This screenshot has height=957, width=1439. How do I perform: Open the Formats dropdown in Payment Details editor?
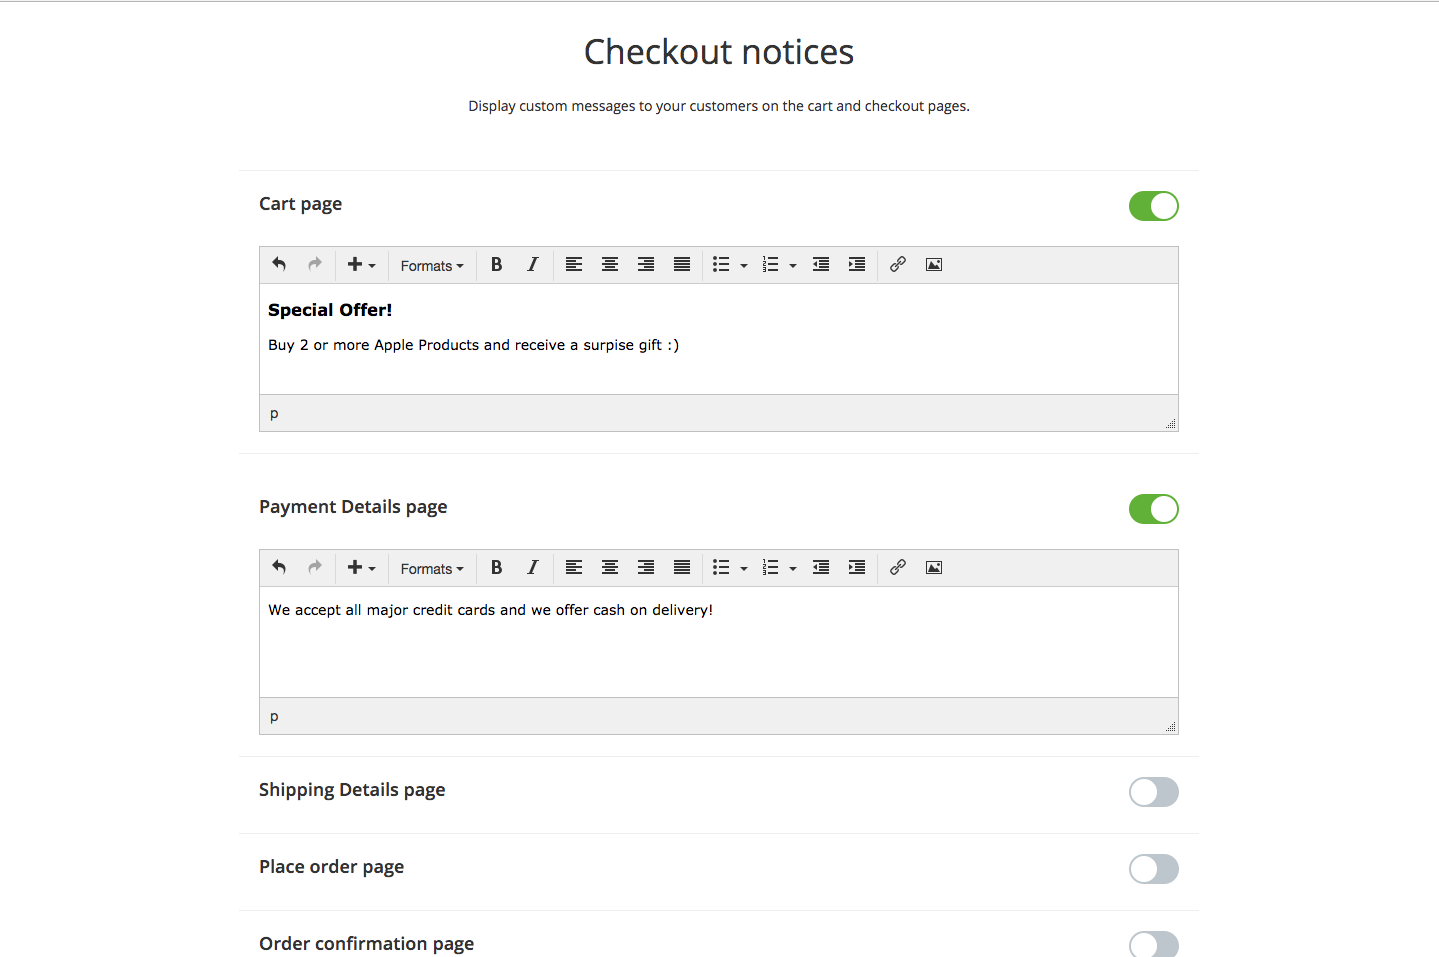tap(432, 568)
